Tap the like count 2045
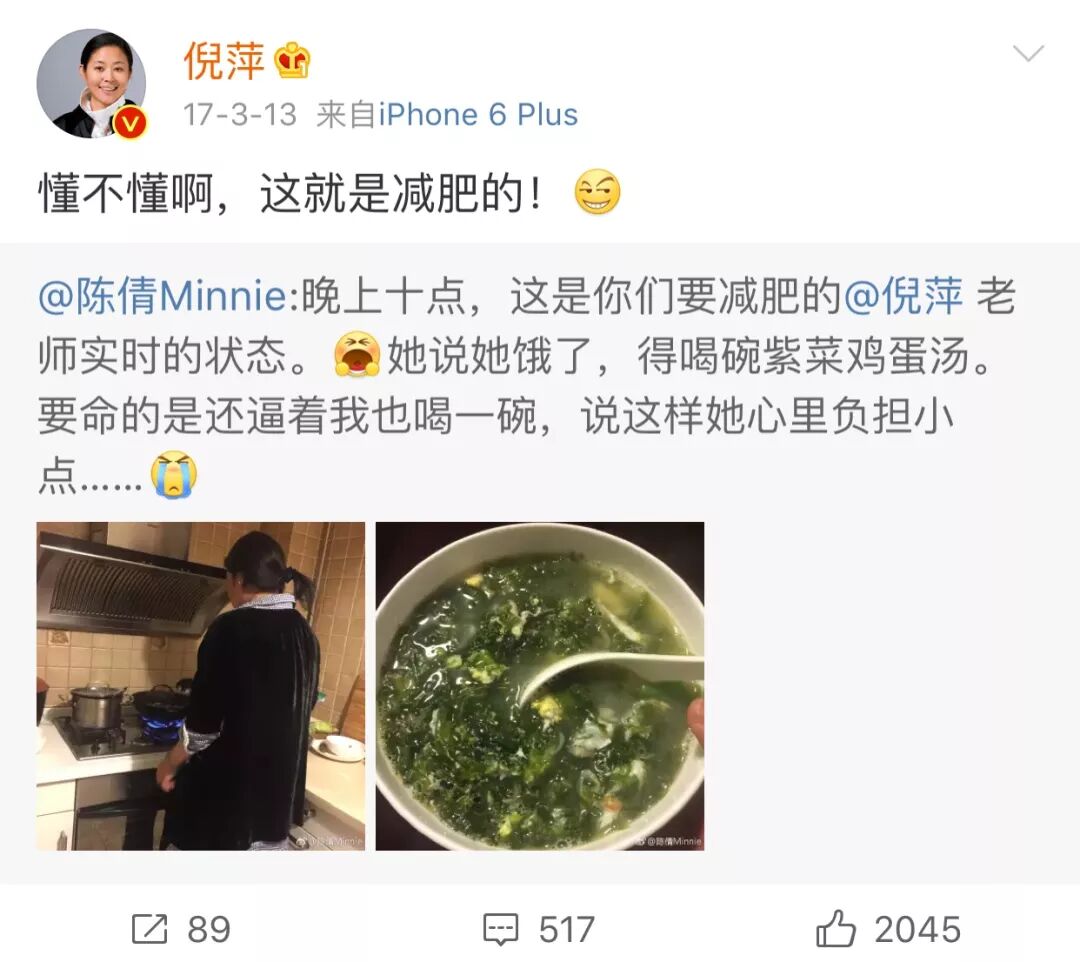Screen dimensions: 1080x962 (x=917, y=930)
